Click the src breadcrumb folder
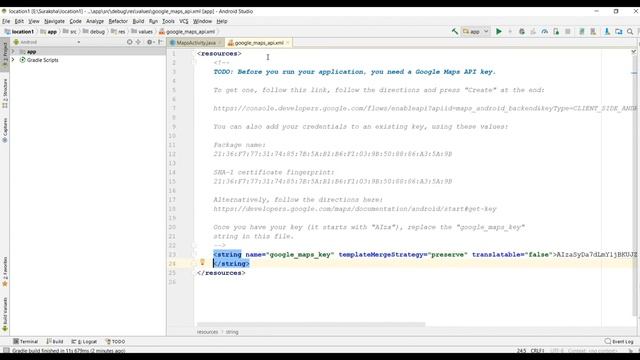This screenshot has height=360, width=640. pos(69,31)
